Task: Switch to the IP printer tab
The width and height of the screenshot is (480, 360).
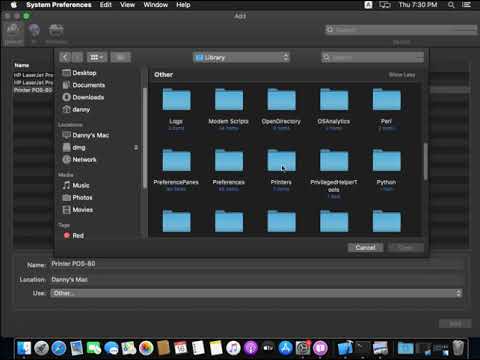Action: [34, 34]
